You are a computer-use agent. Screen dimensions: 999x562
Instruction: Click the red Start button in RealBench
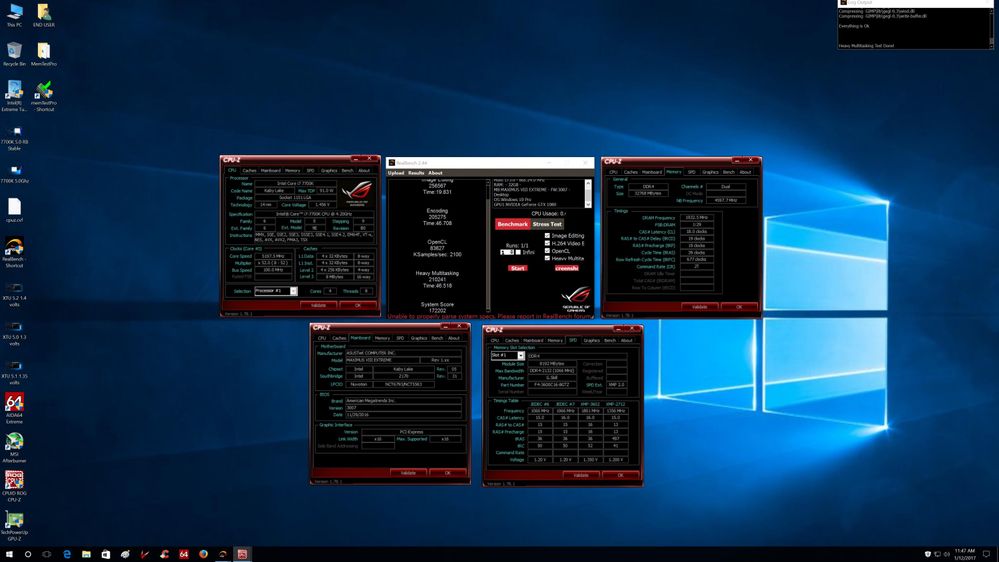pyautogui.click(x=517, y=268)
